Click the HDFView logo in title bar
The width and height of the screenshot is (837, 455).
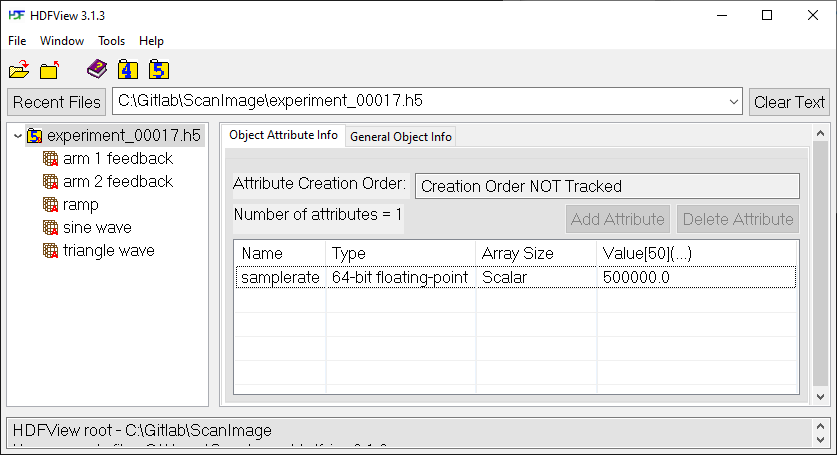(17, 15)
